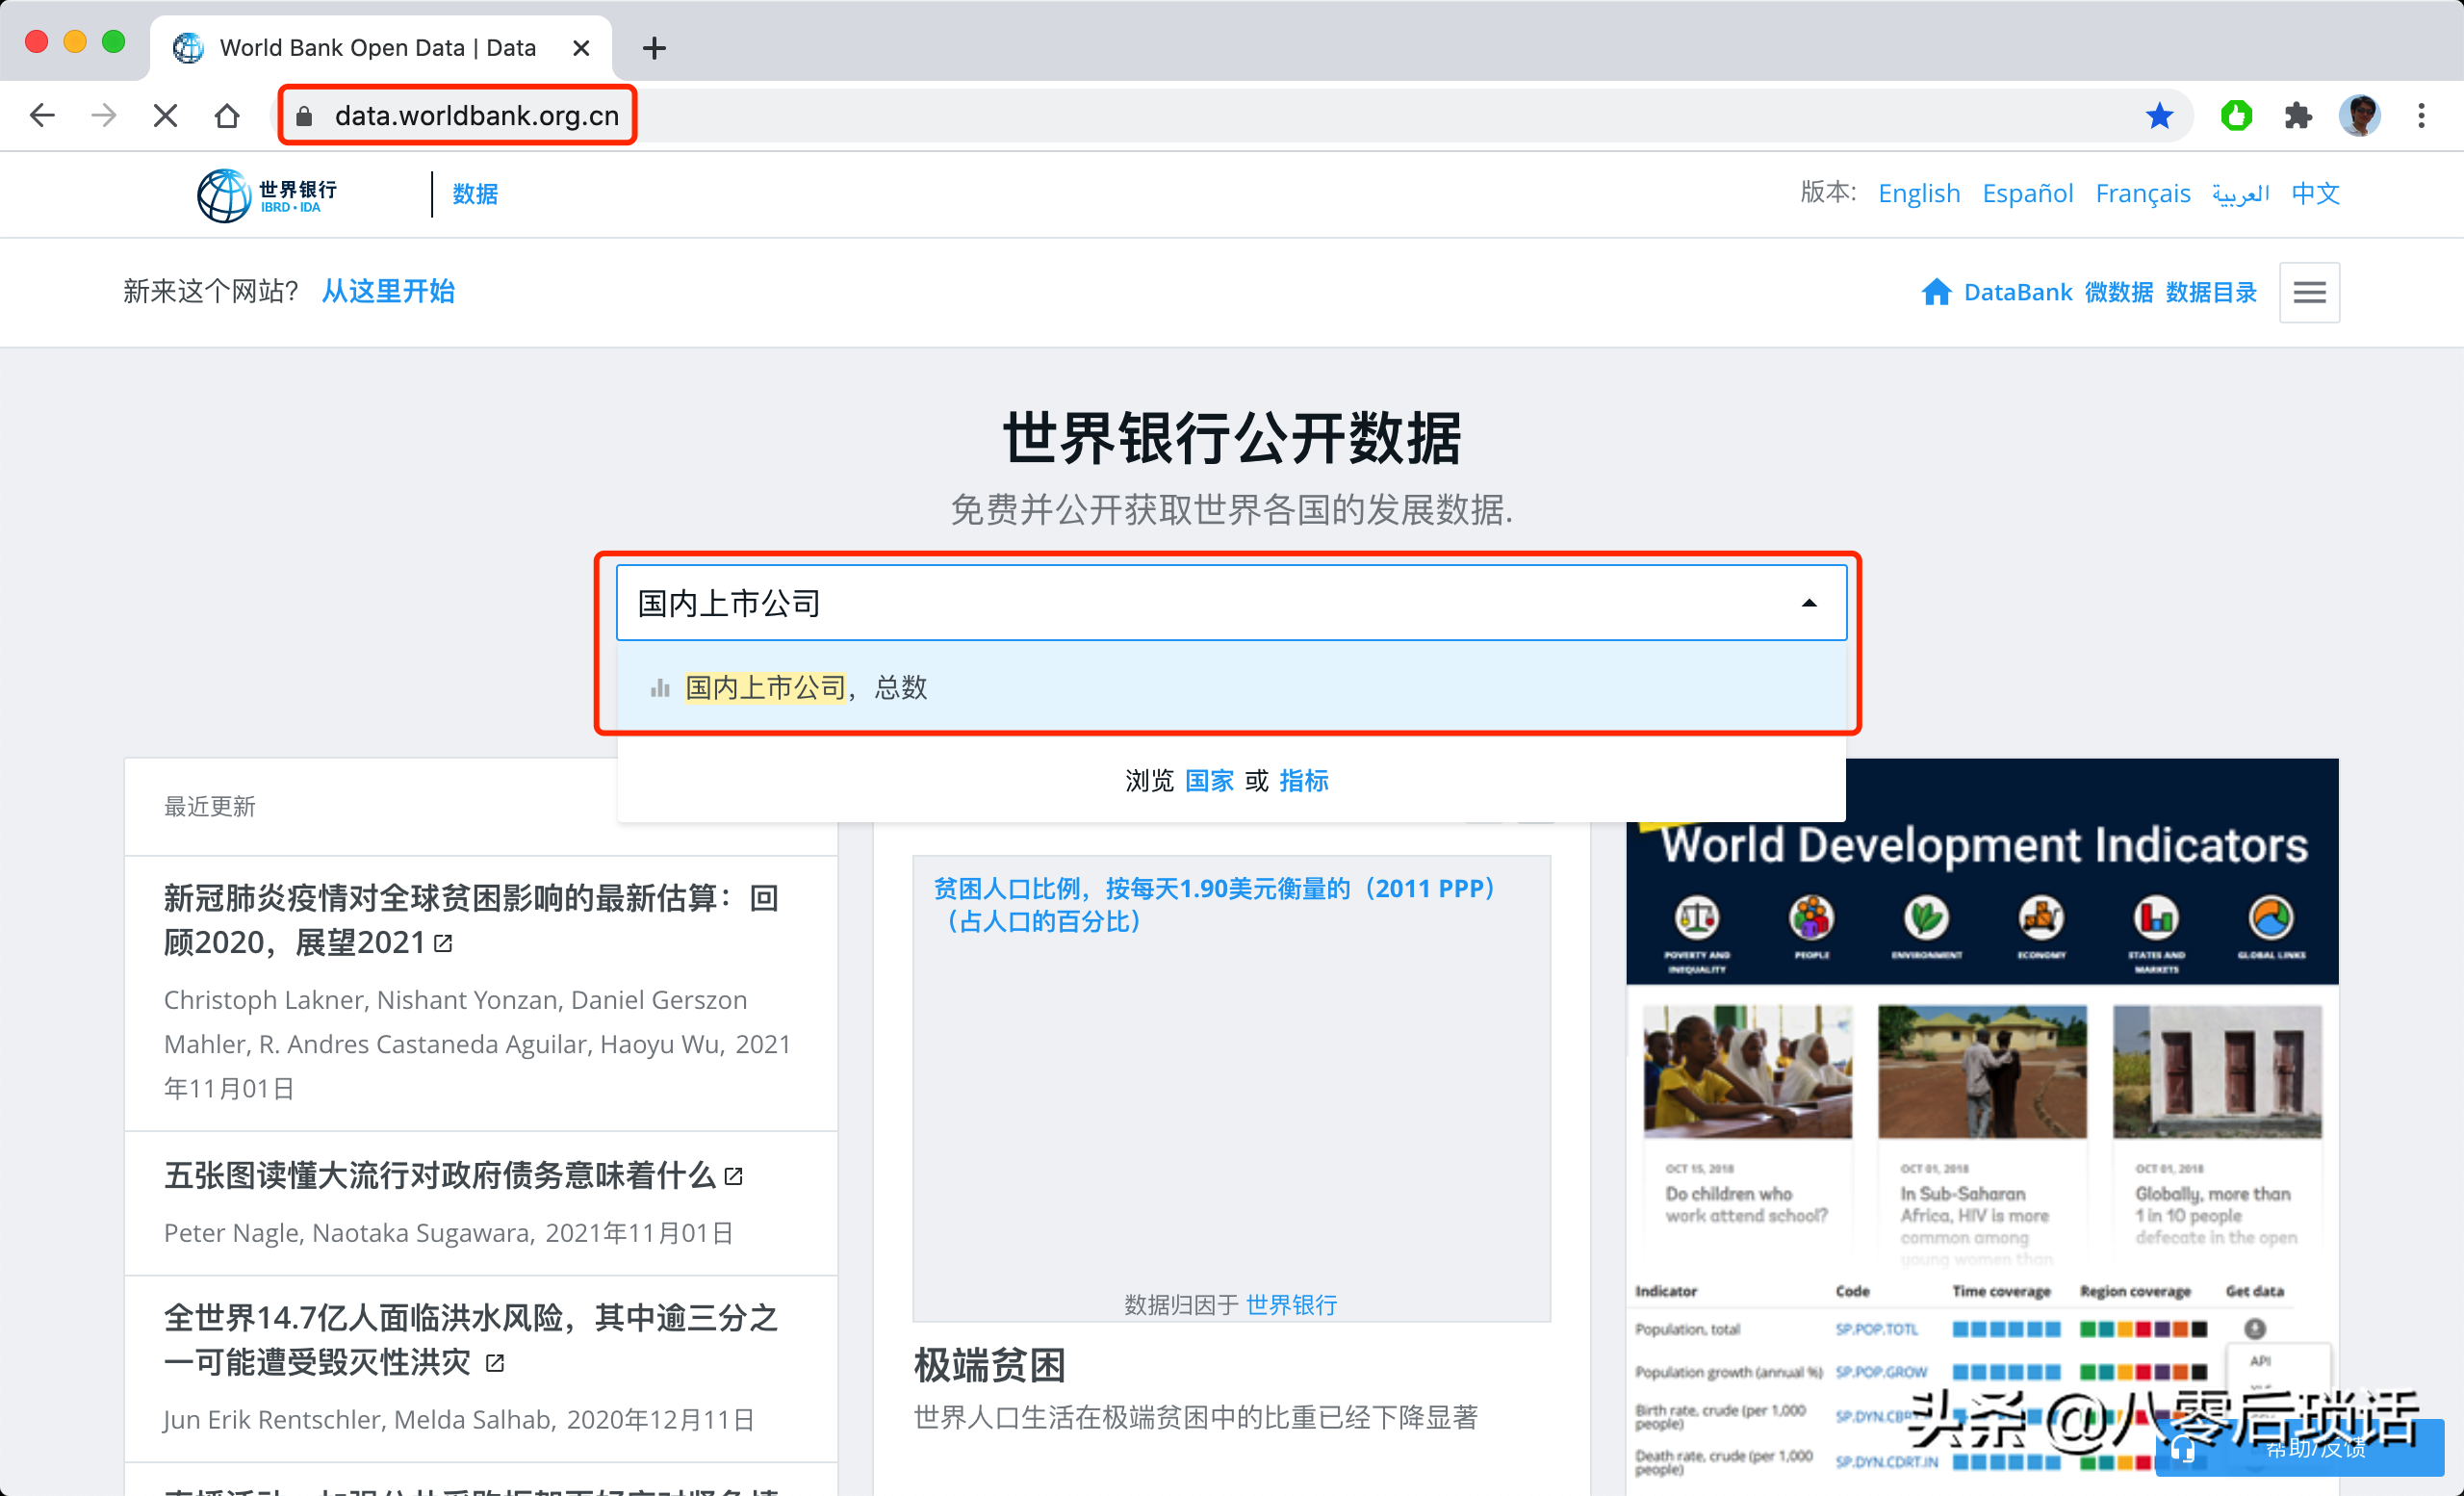The image size is (2464, 1496).
Task: Open the 贫困人口比例 indicator chart title
Action: pos(1214,904)
